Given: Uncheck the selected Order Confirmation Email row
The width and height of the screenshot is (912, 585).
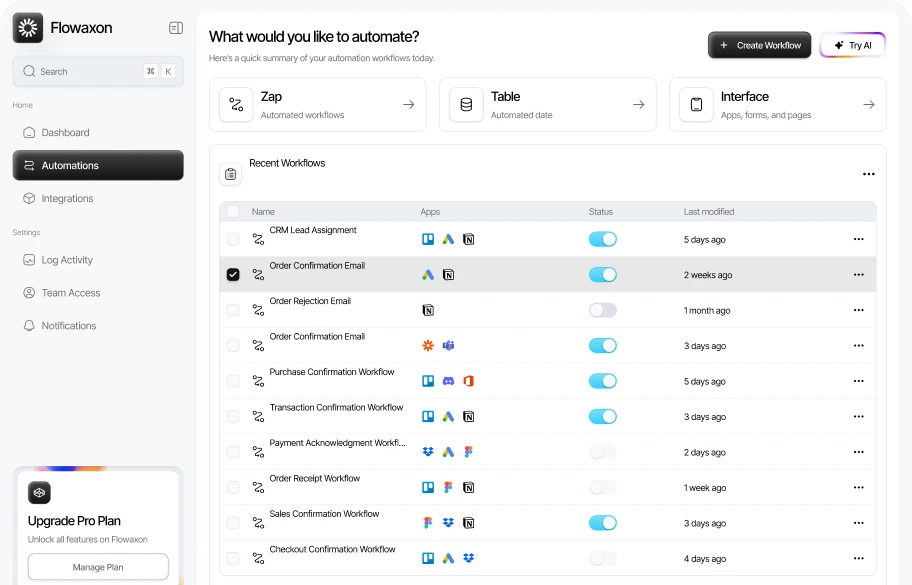Looking at the screenshot, I should pos(233,274).
